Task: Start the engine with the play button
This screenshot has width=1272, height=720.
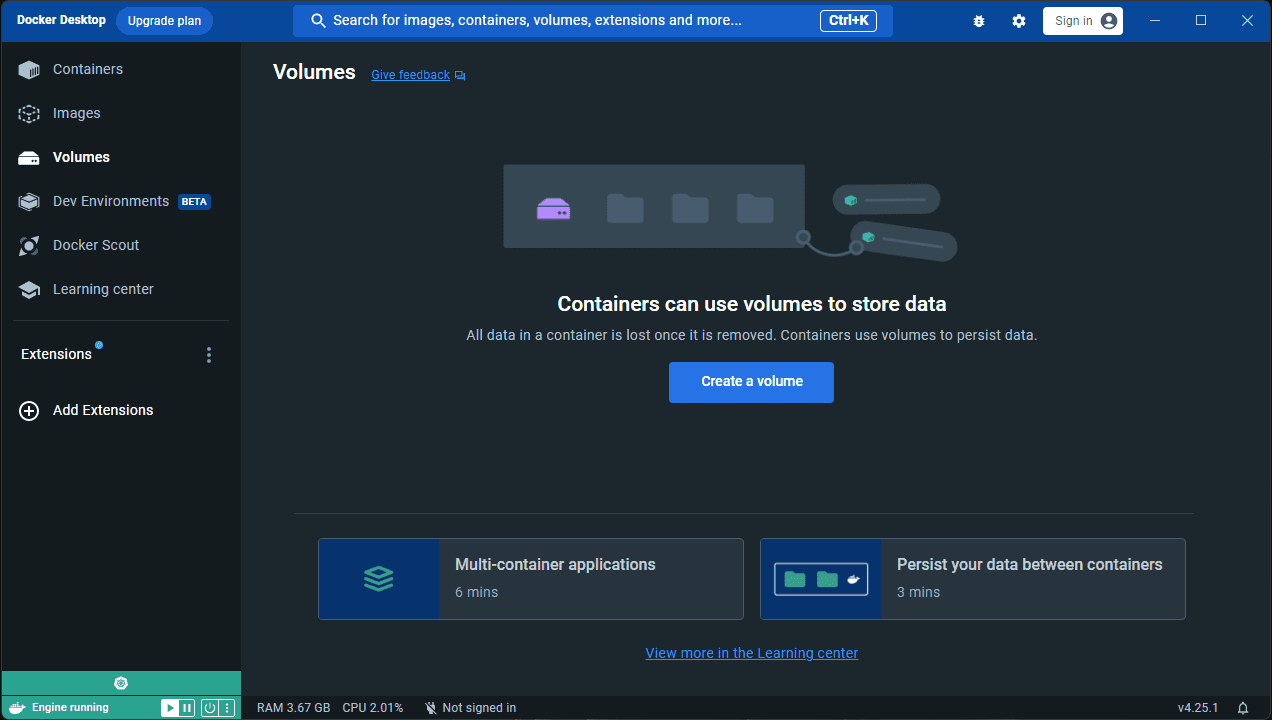Action: click(x=170, y=708)
